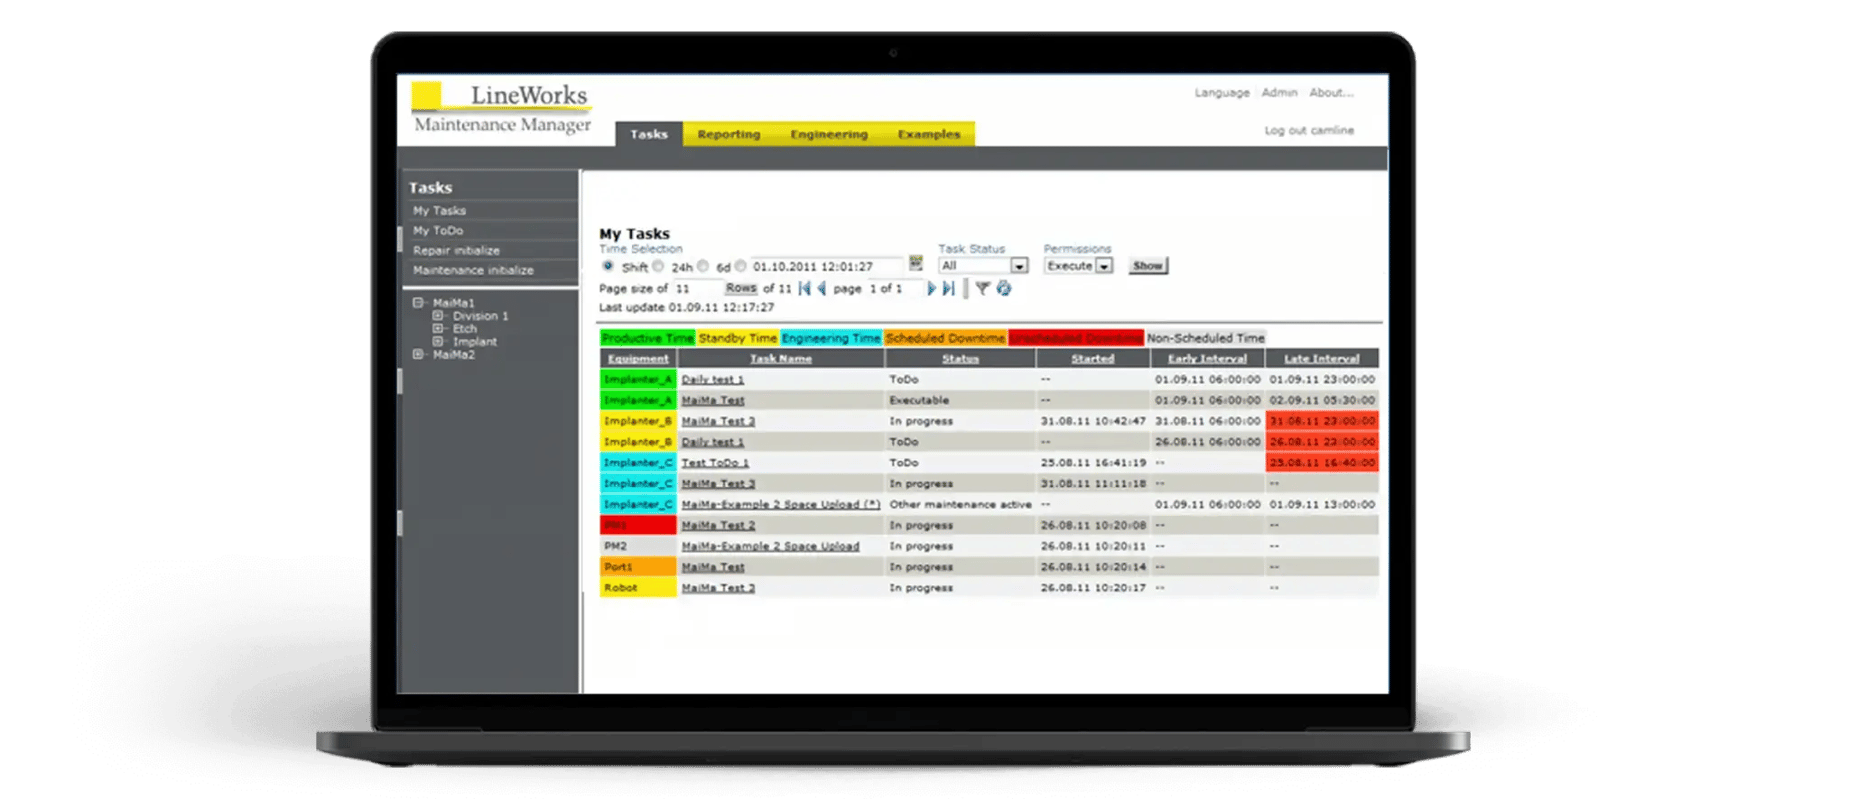Sort table by Task Name column
Screen dimensions: 1849x799
(x=781, y=359)
